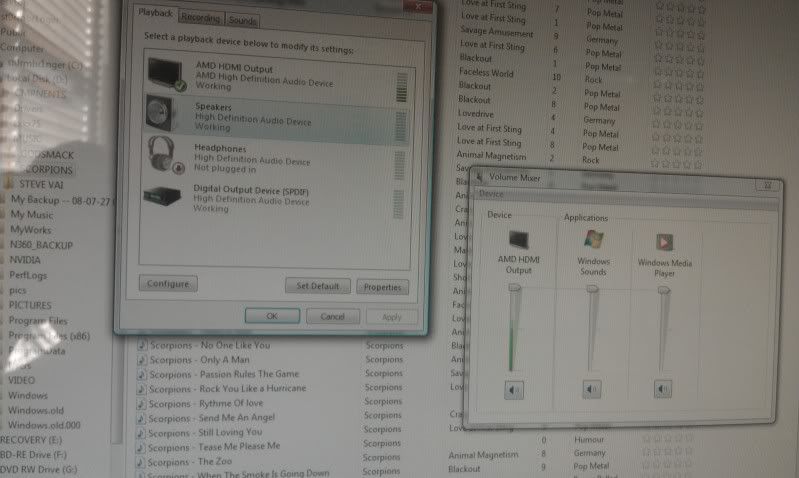
Task: Mute Windows Media Player in Volume Mixer
Action: click(662, 389)
